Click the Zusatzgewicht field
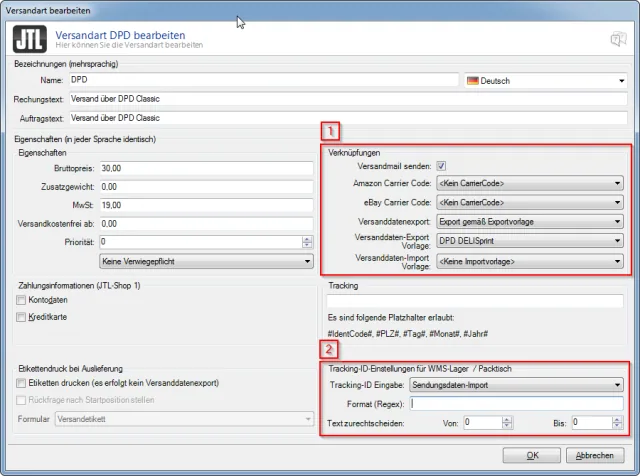640x476 pixels. tap(207, 187)
